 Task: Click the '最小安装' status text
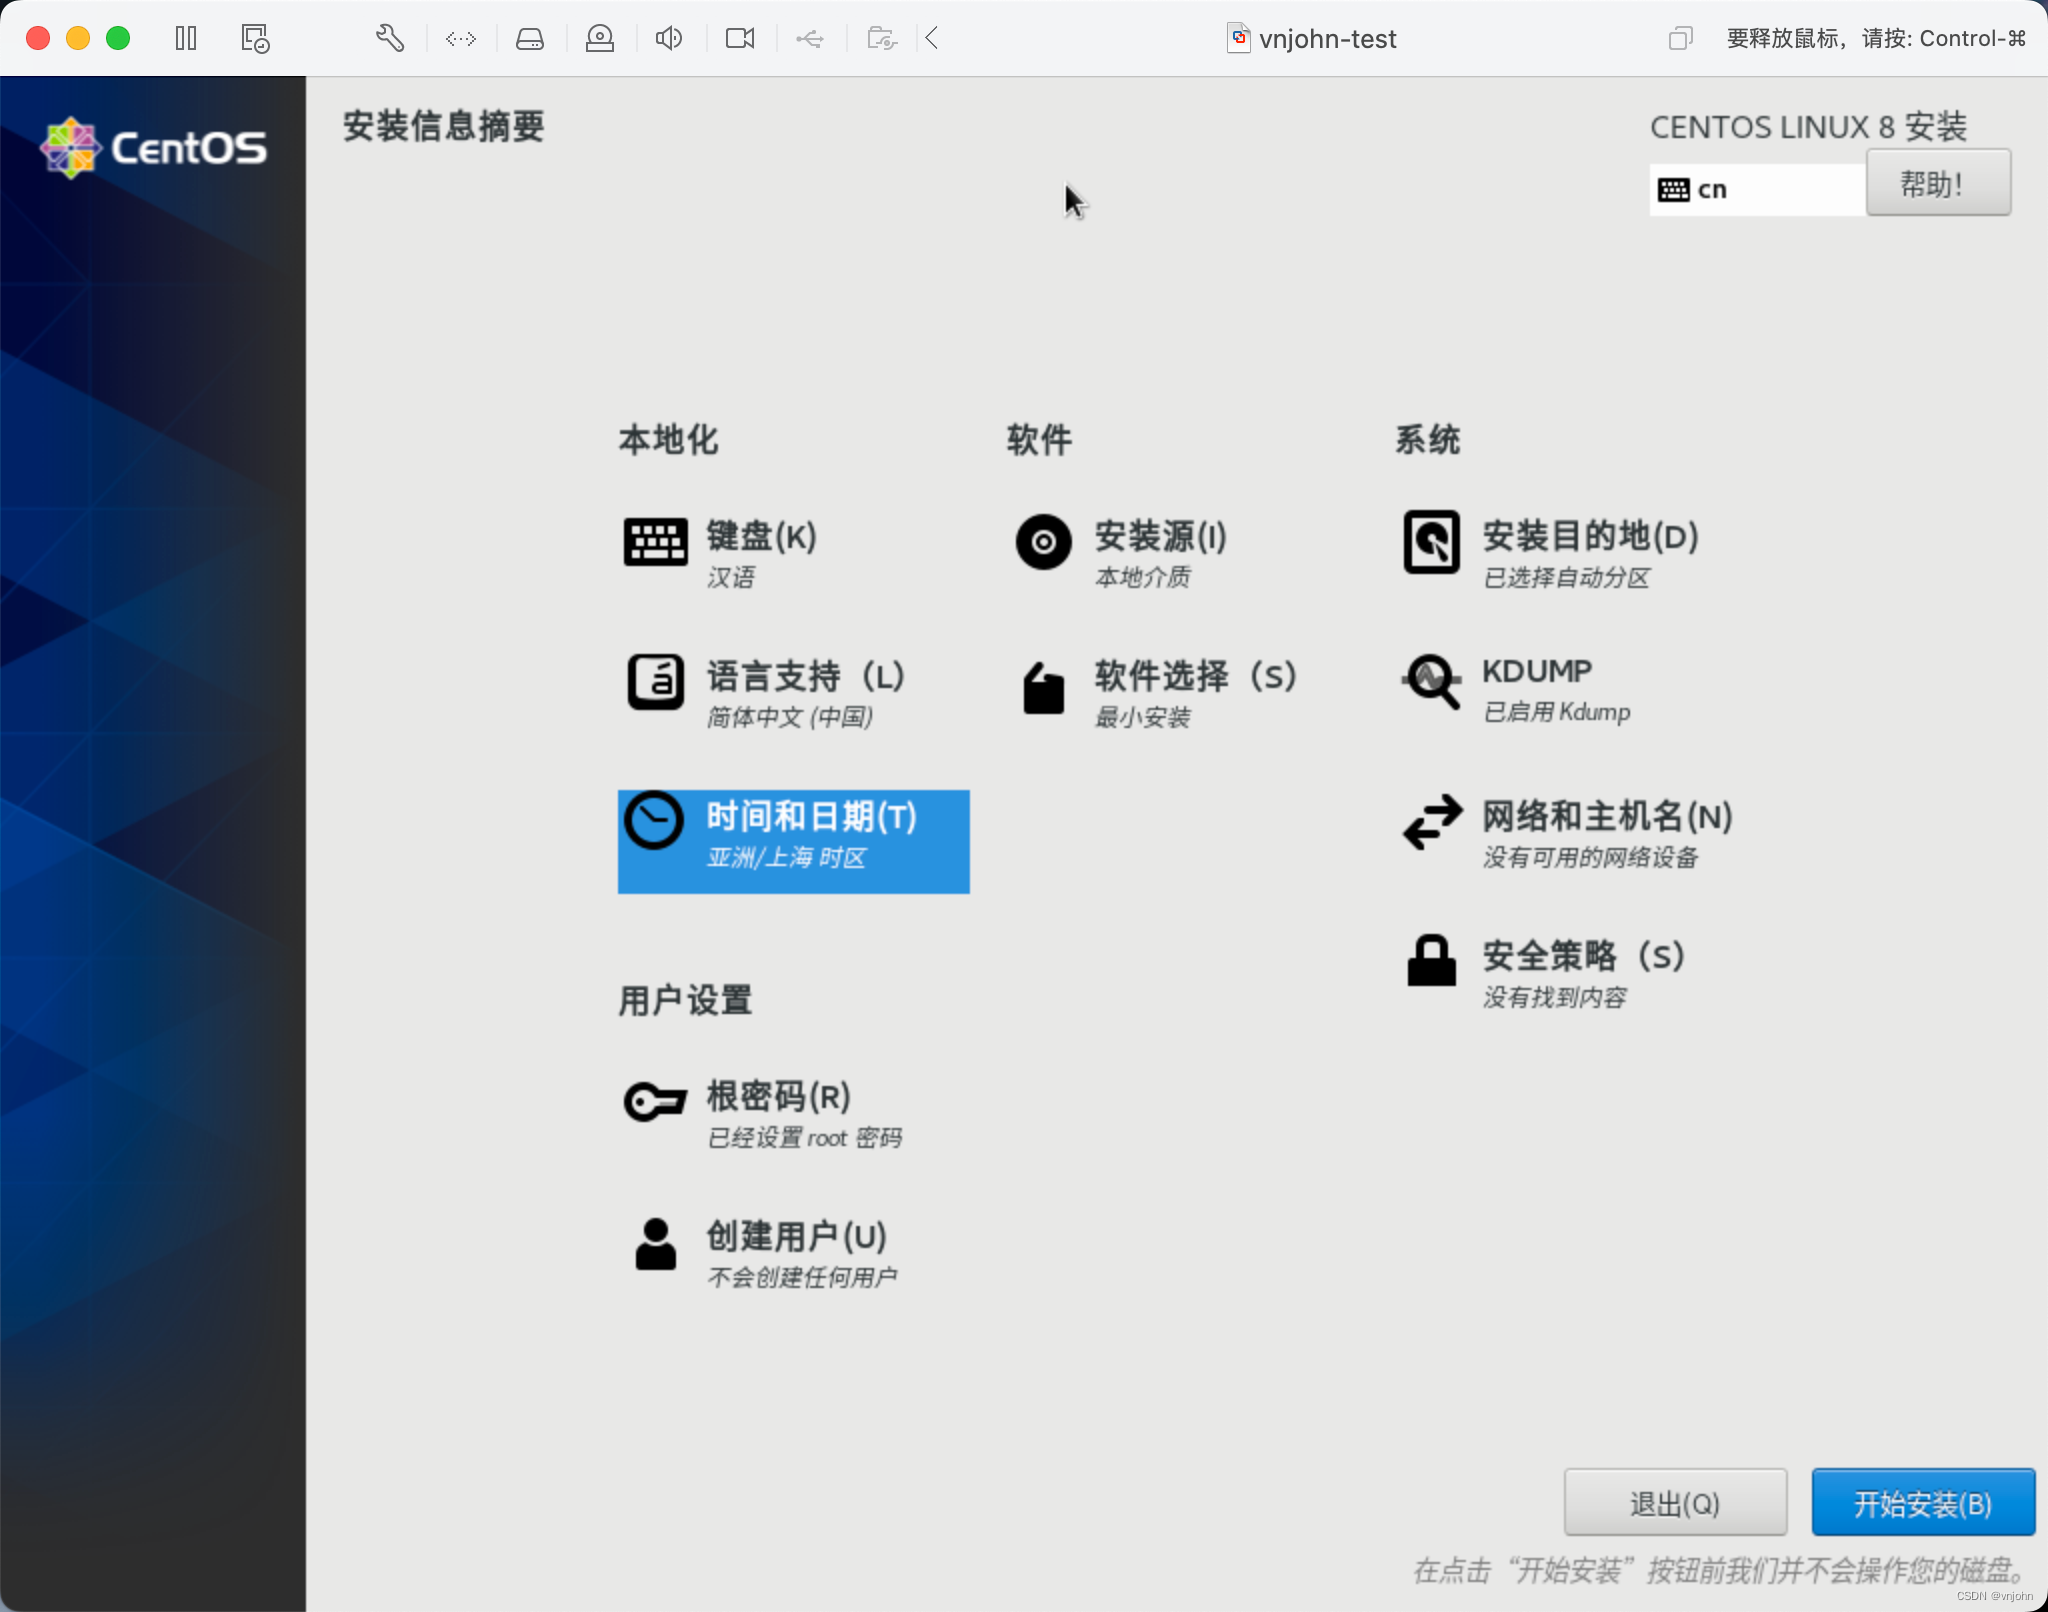click(x=1143, y=718)
